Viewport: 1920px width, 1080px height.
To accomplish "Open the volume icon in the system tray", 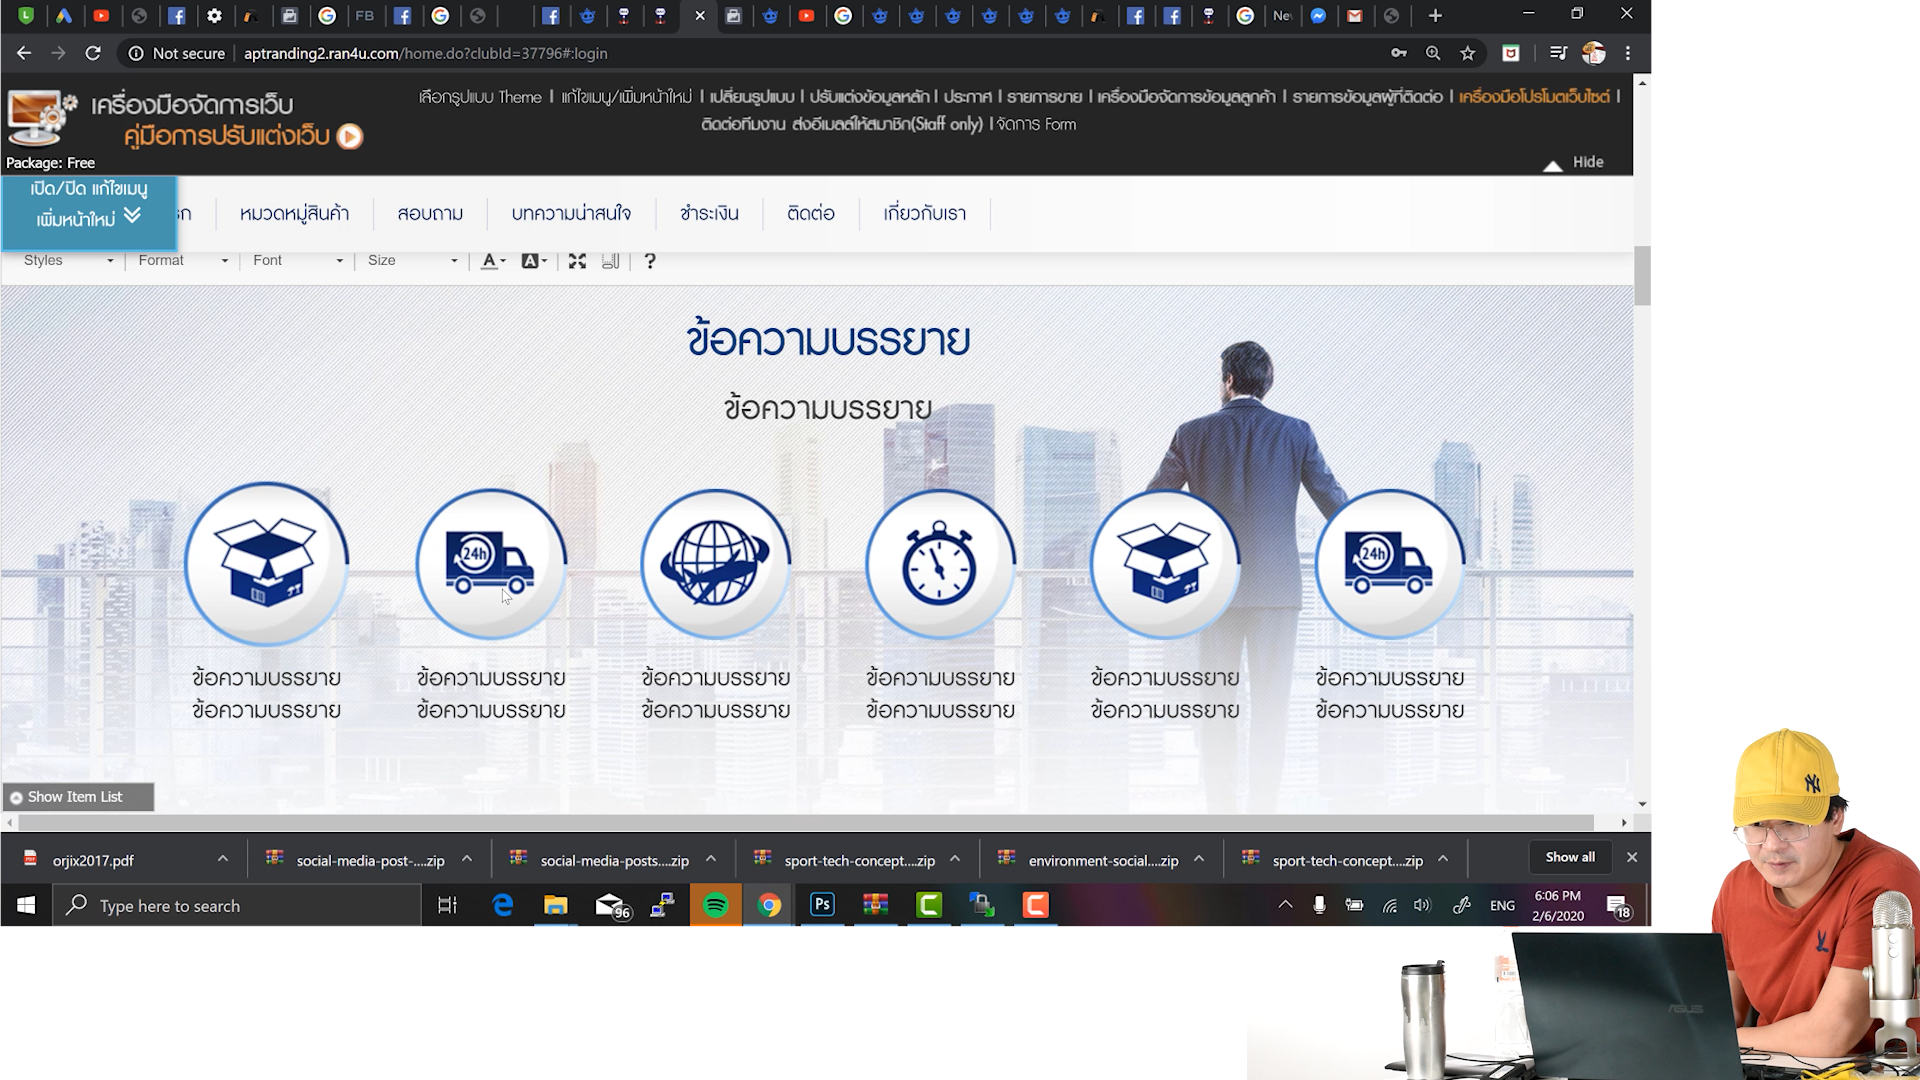I will 1422,905.
